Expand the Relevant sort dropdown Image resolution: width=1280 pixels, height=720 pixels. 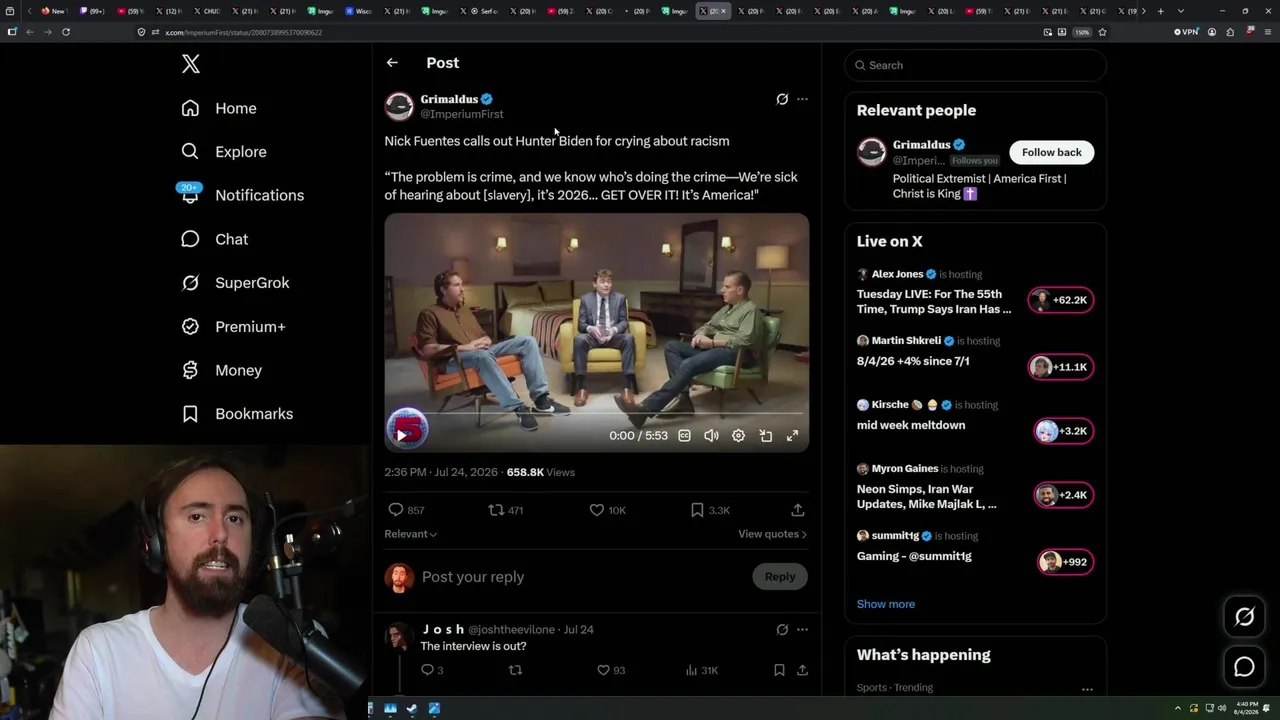(411, 534)
